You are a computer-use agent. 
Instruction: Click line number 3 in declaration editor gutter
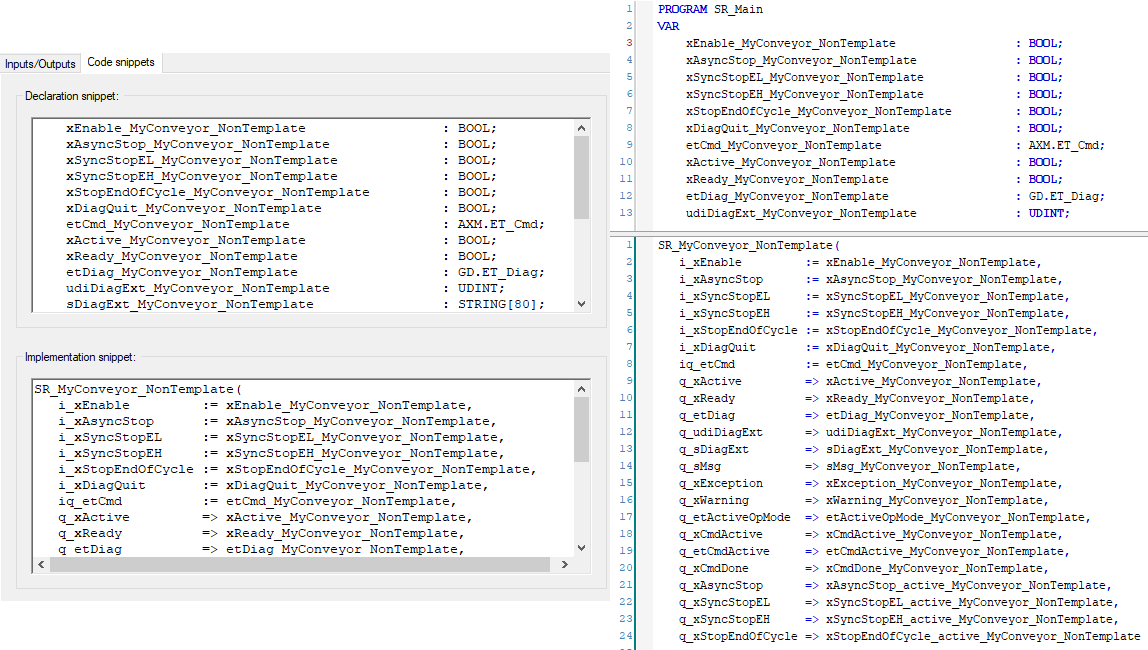coord(629,43)
